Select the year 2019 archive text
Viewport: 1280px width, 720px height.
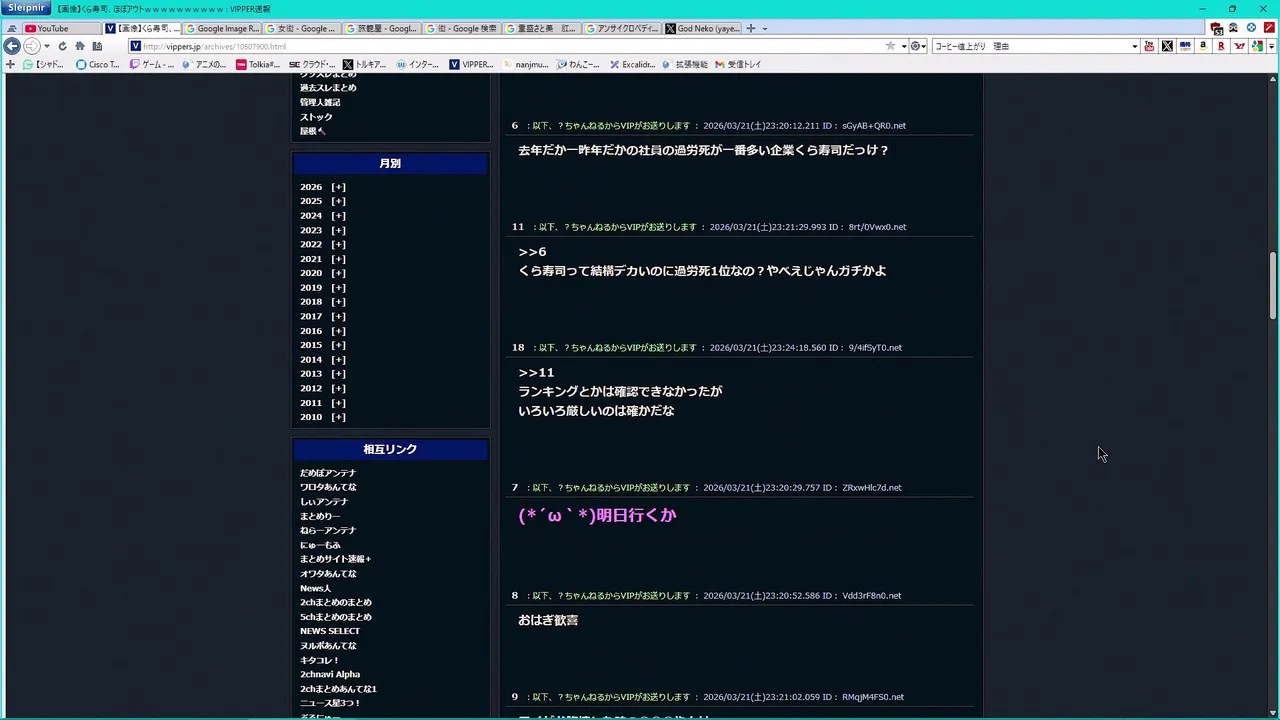311,288
